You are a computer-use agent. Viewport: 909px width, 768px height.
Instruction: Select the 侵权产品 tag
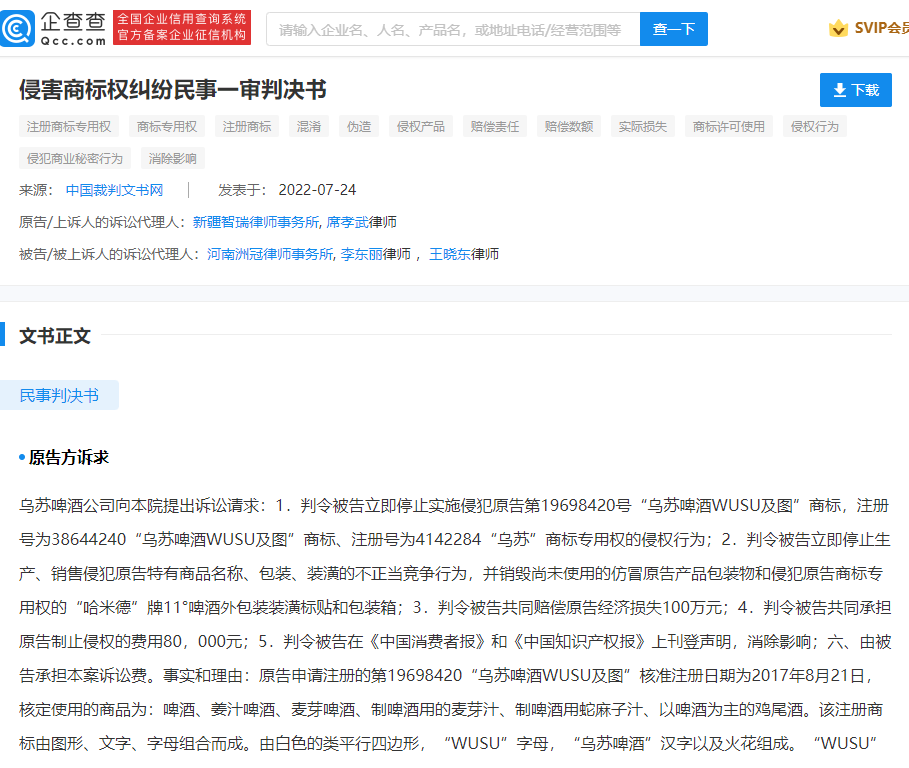[421, 126]
